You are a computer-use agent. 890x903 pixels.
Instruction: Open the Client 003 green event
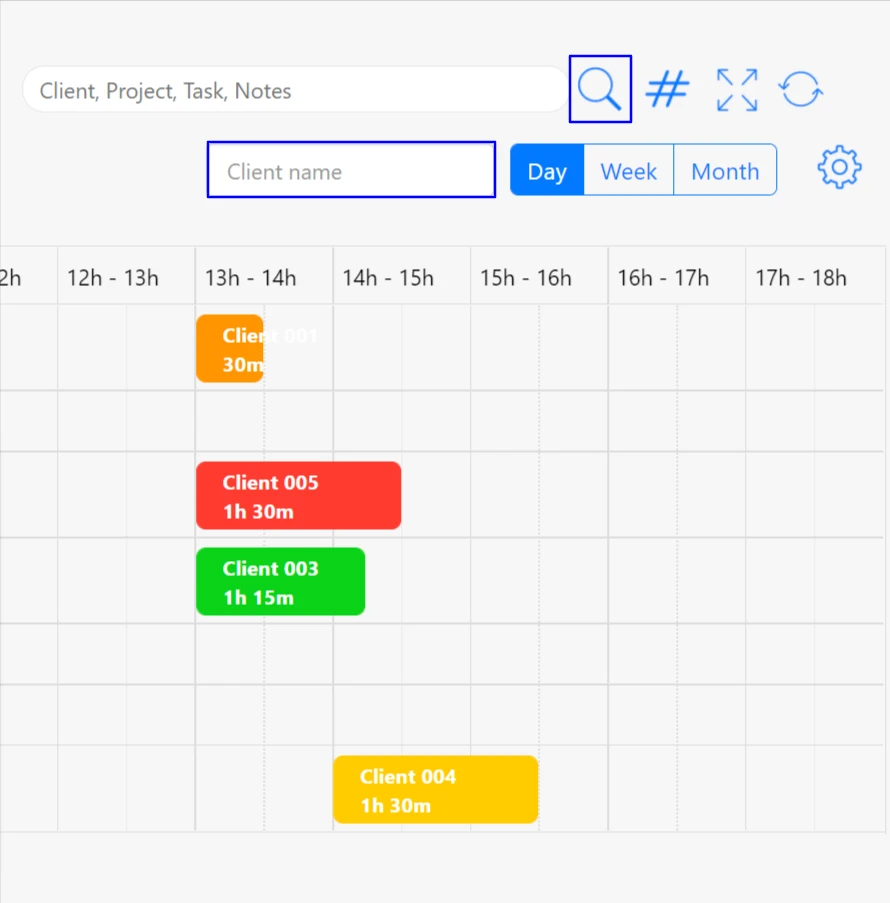click(x=280, y=581)
